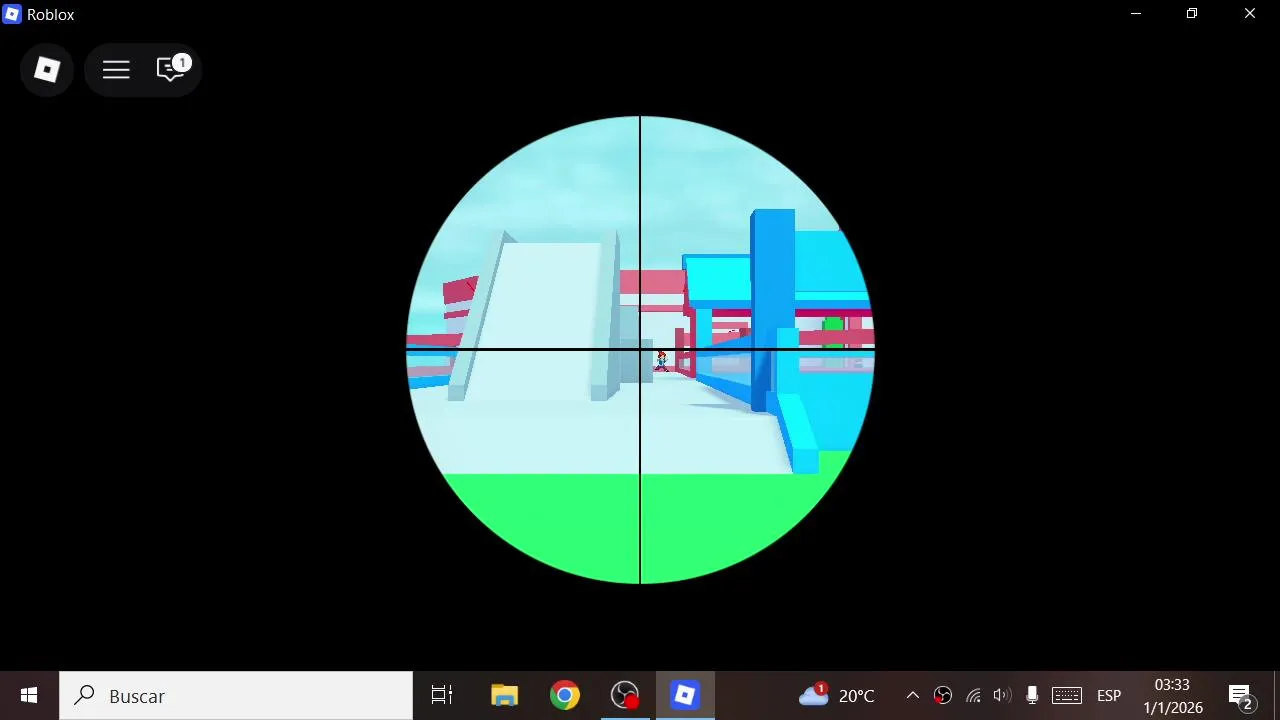The image size is (1280, 720).
Task: Open Task View on the taskbar
Action: coord(441,695)
